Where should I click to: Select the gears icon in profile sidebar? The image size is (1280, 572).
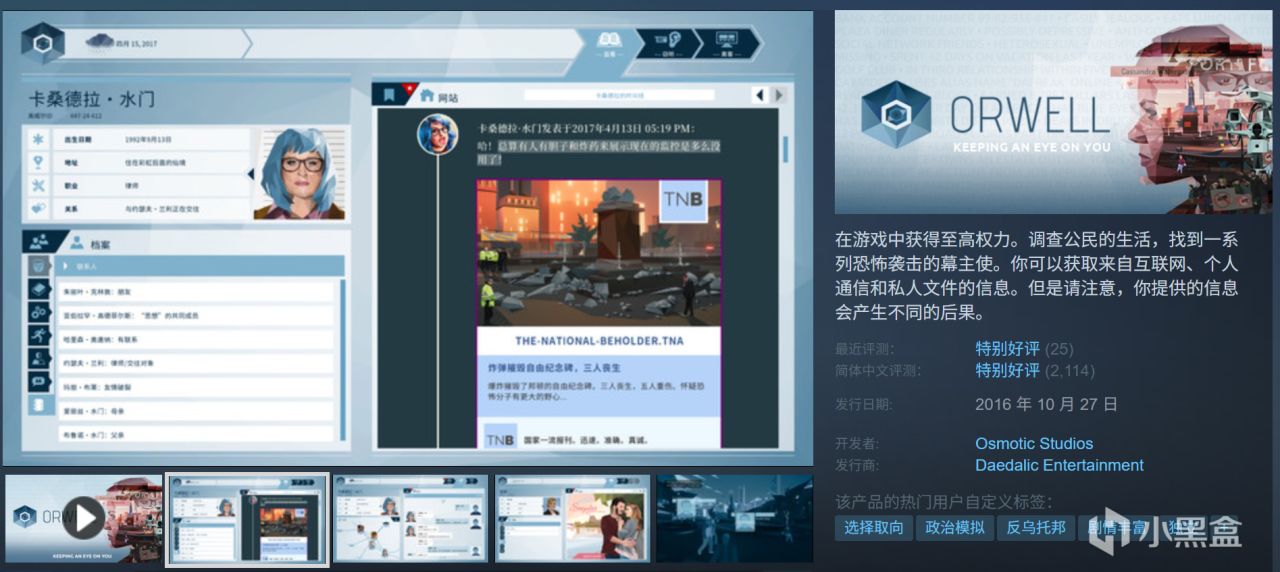tap(39, 312)
